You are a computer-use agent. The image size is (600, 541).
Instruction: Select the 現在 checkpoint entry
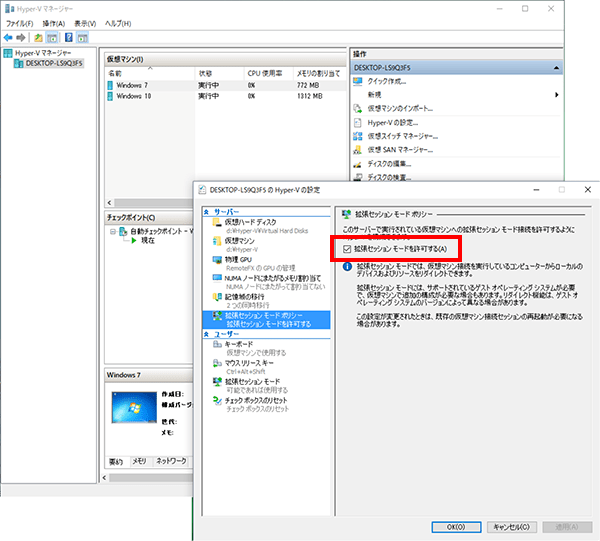coord(148,240)
